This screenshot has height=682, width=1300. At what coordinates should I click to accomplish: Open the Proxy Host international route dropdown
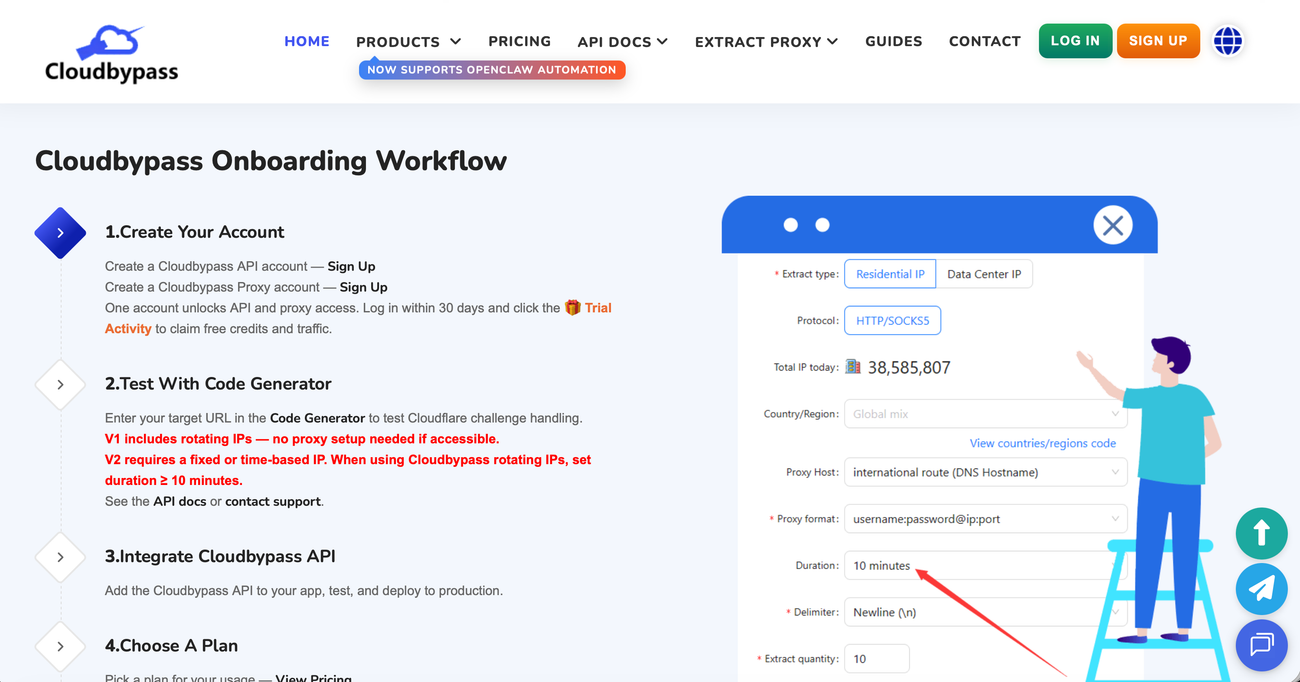point(986,472)
